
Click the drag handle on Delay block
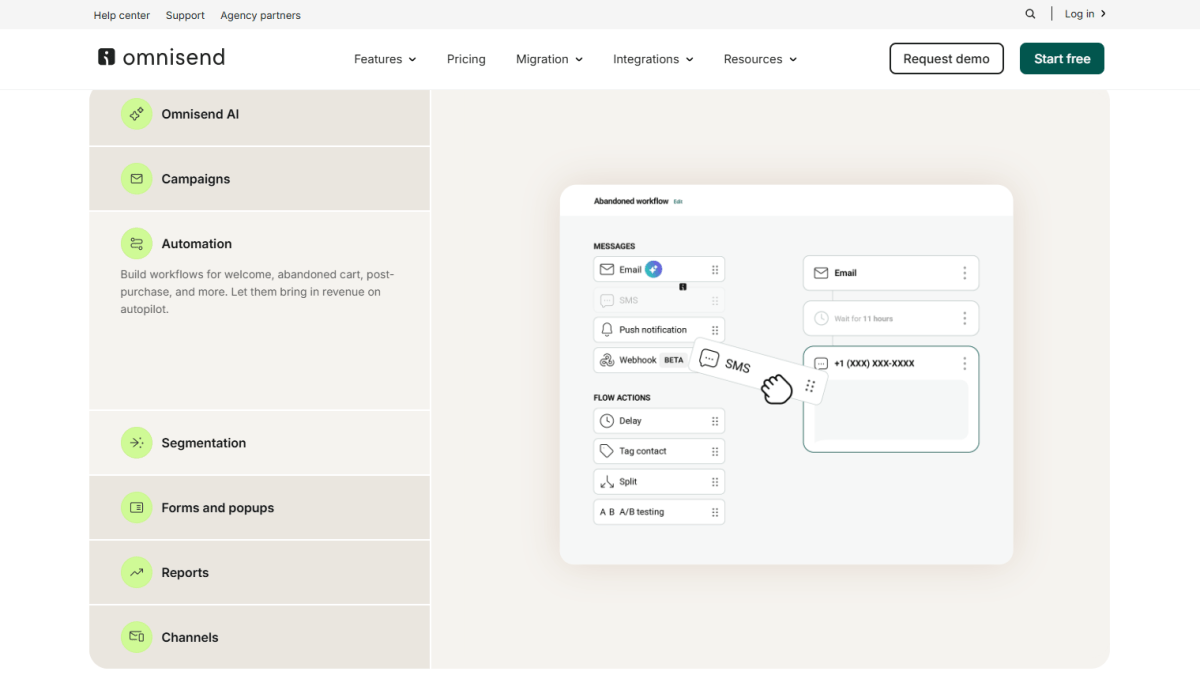coord(715,421)
